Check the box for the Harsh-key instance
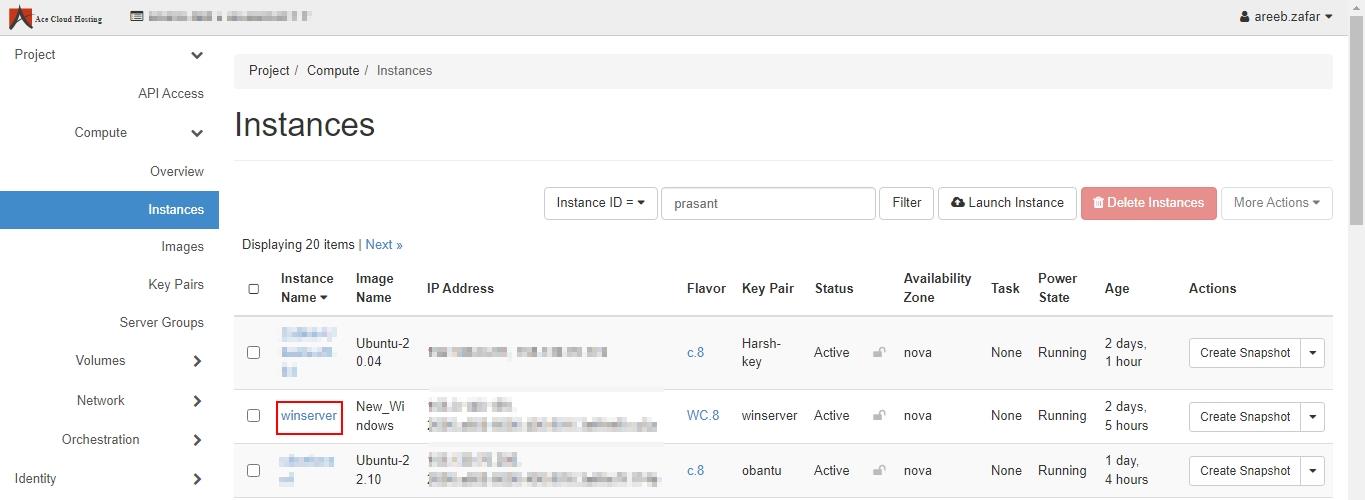This screenshot has width=1365, height=500. [253, 352]
